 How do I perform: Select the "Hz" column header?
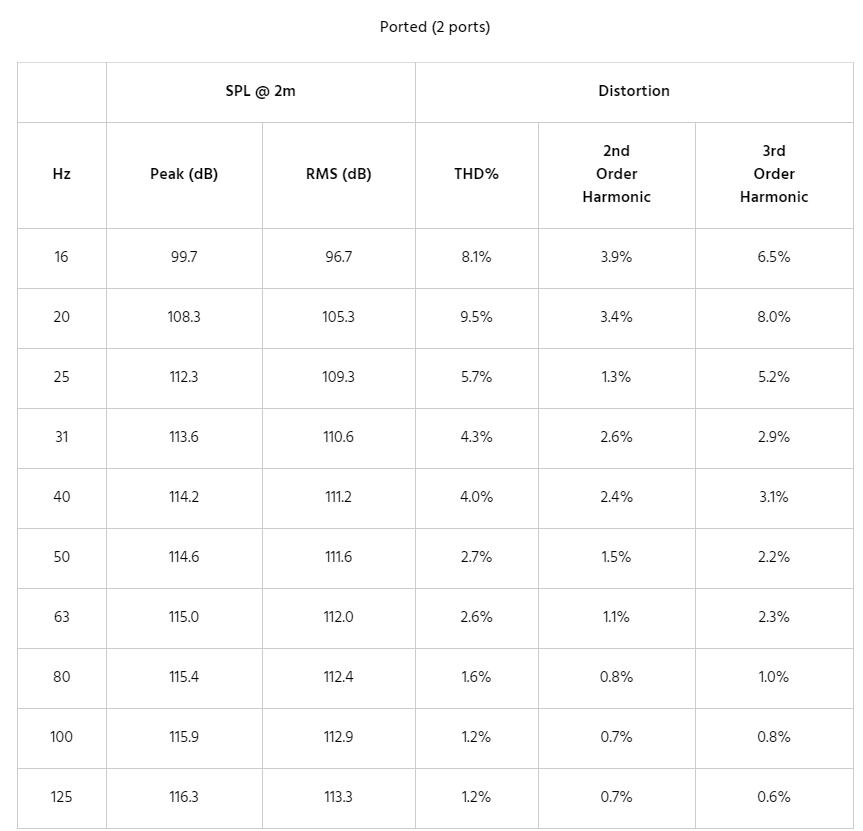(62, 174)
